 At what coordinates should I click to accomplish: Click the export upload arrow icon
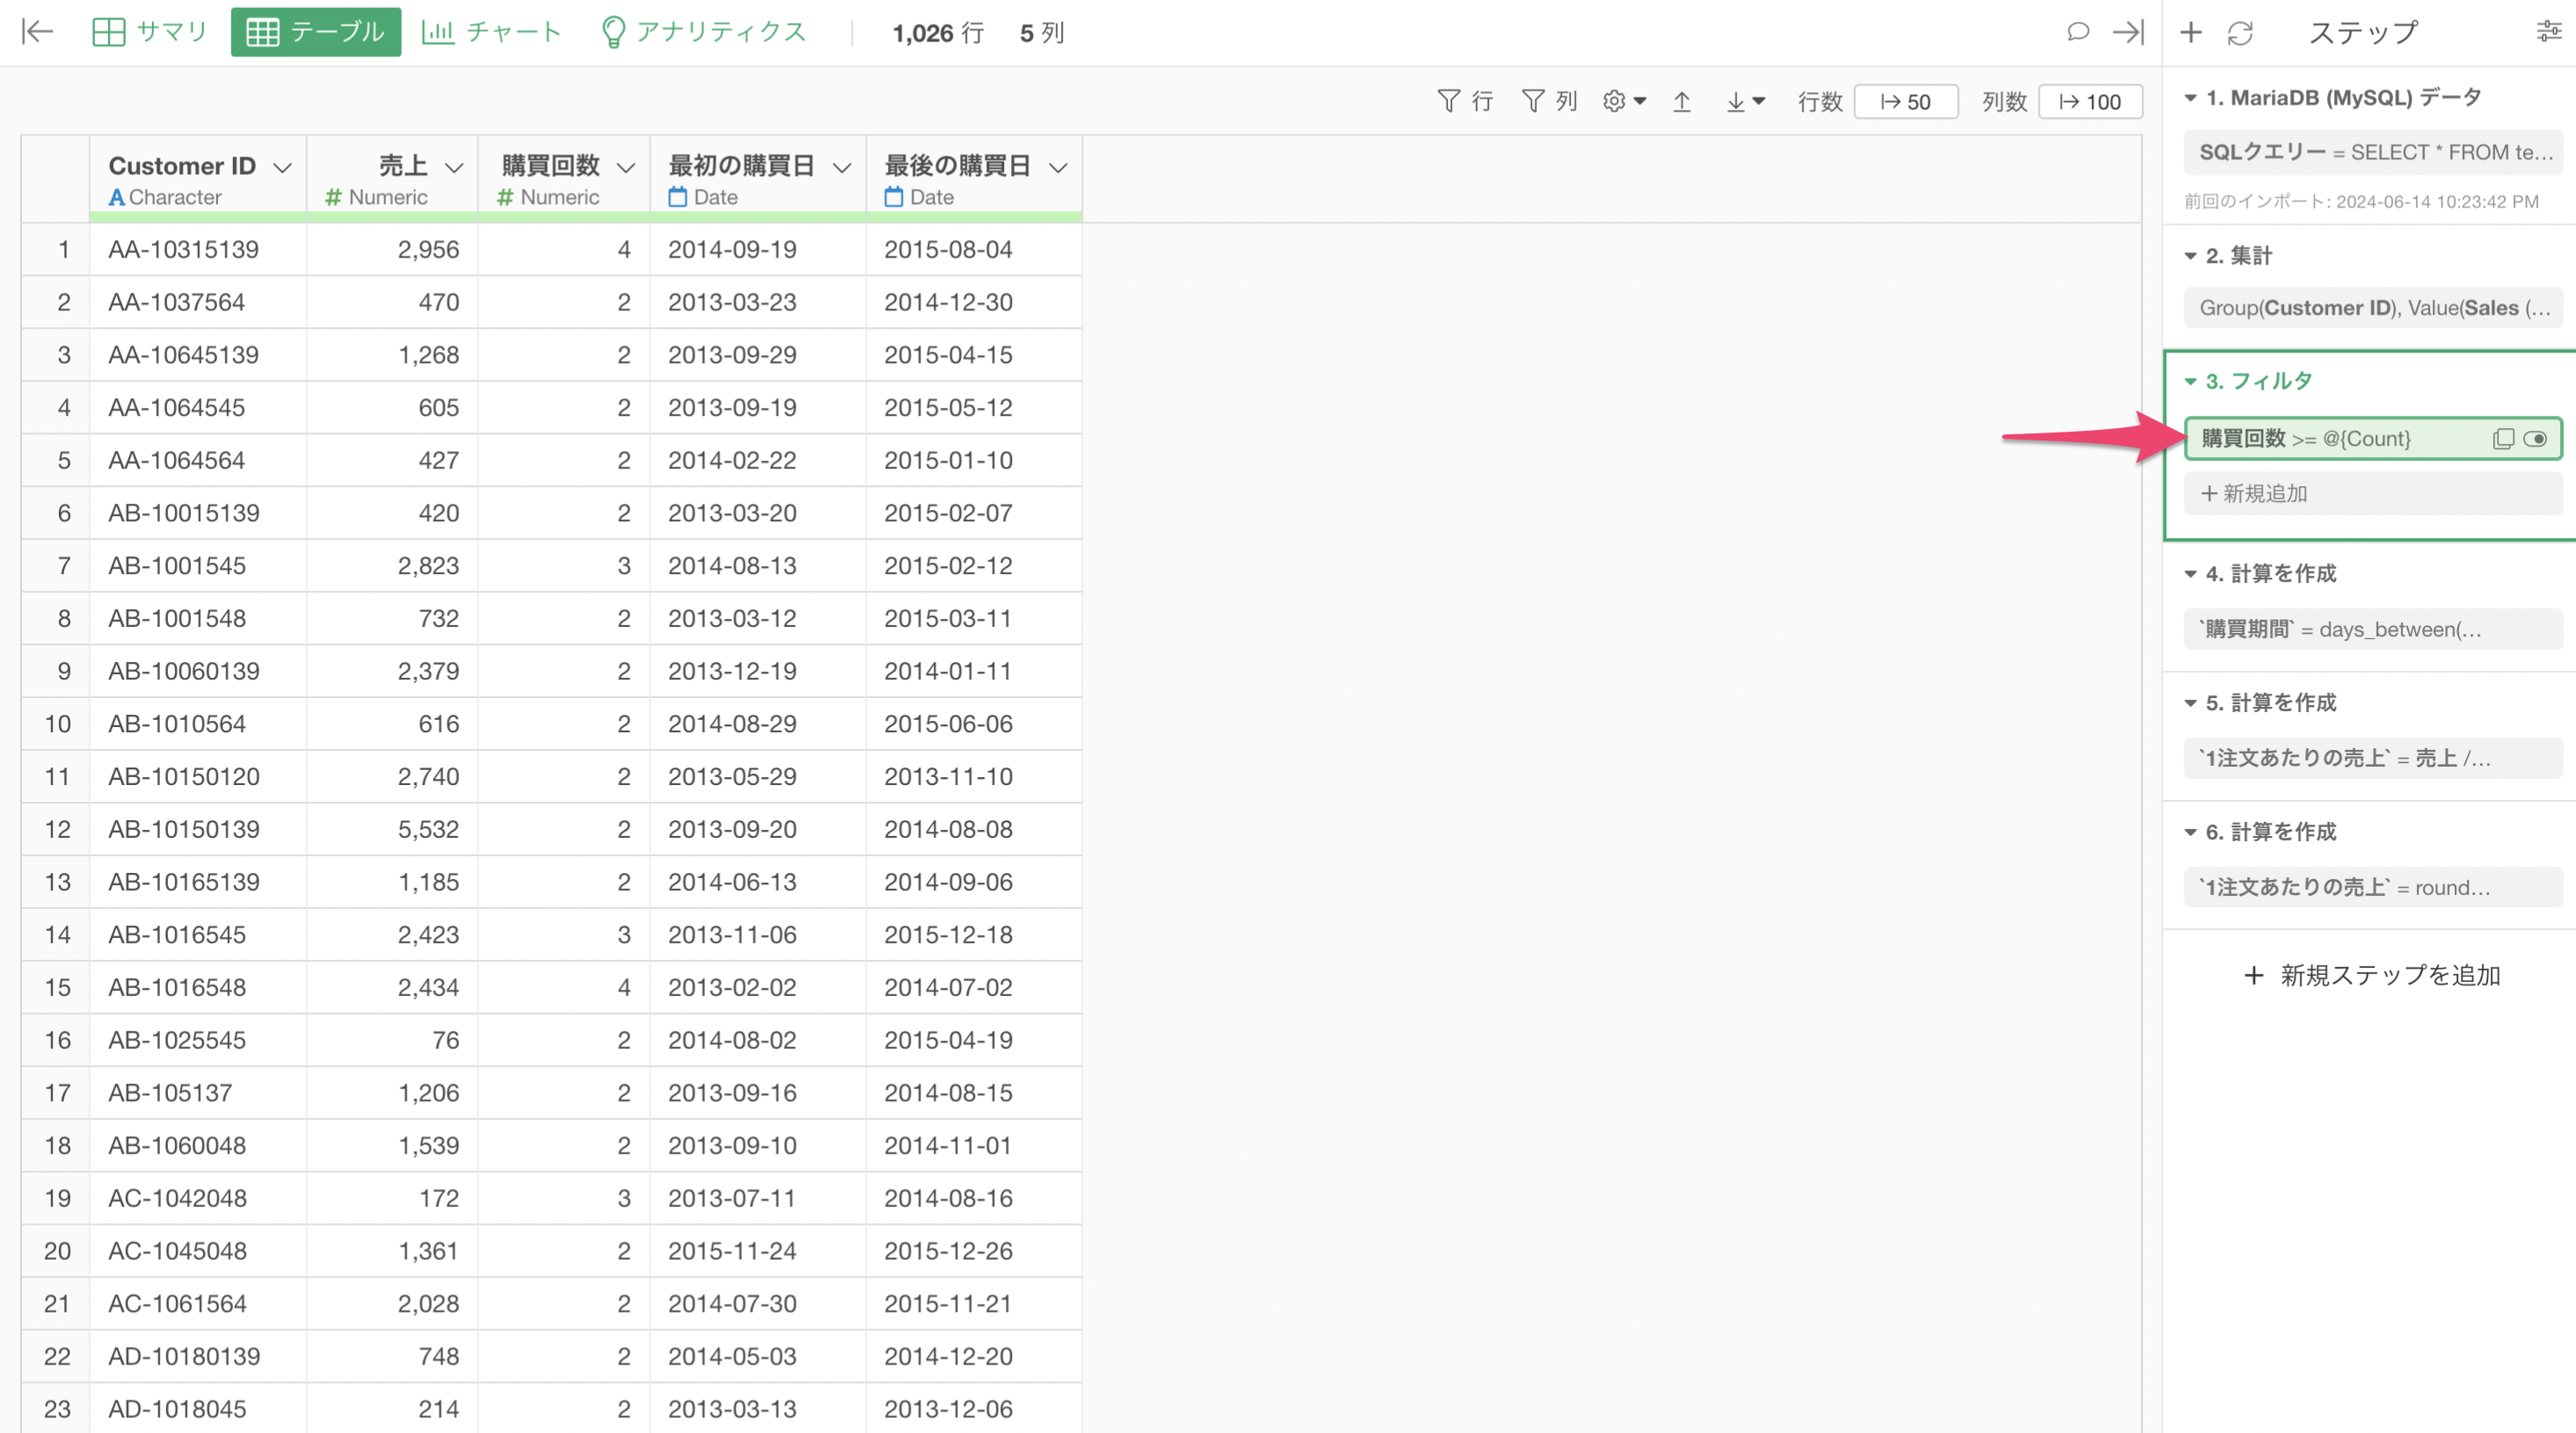point(1681,101)
